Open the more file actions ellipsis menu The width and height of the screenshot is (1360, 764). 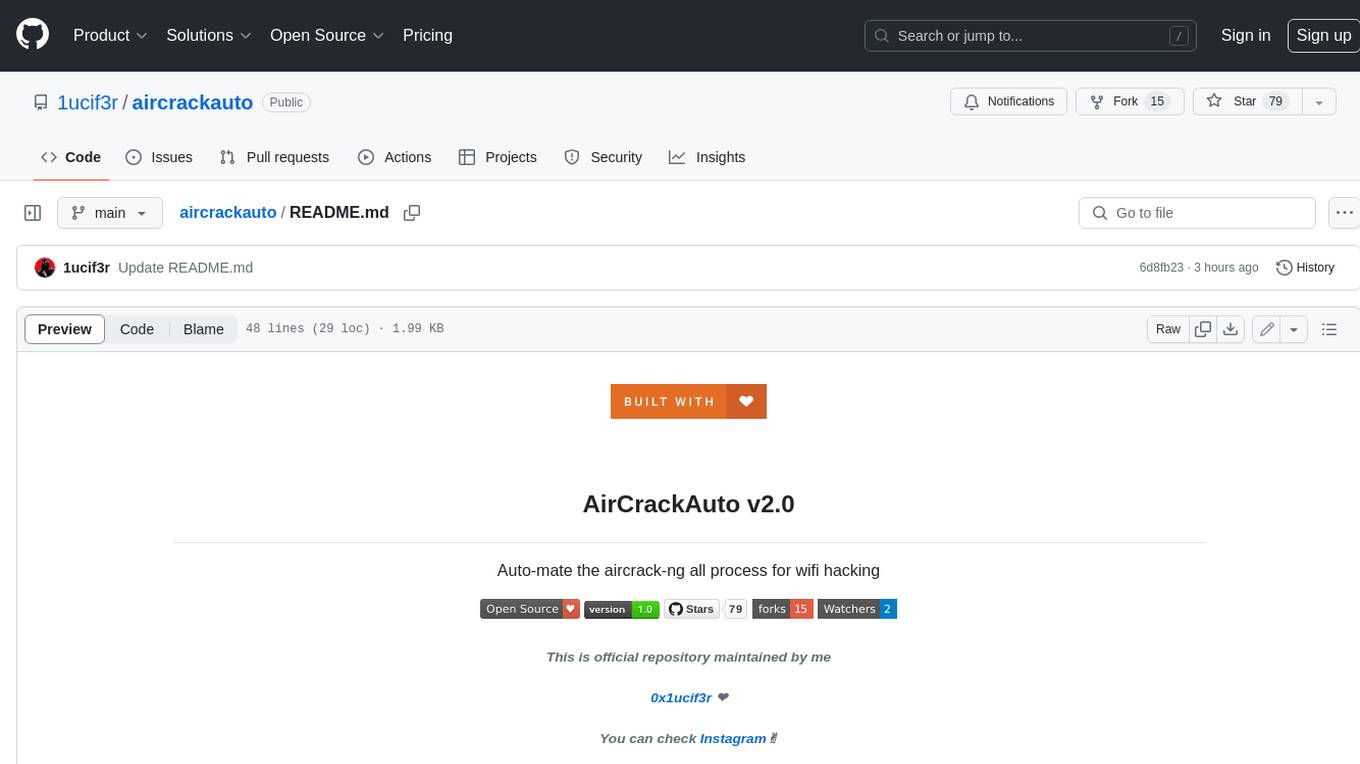tap(1344, 213)
